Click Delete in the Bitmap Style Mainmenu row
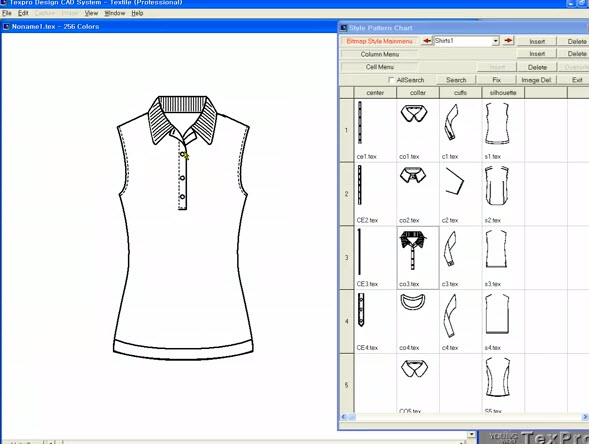 point(574,41)
